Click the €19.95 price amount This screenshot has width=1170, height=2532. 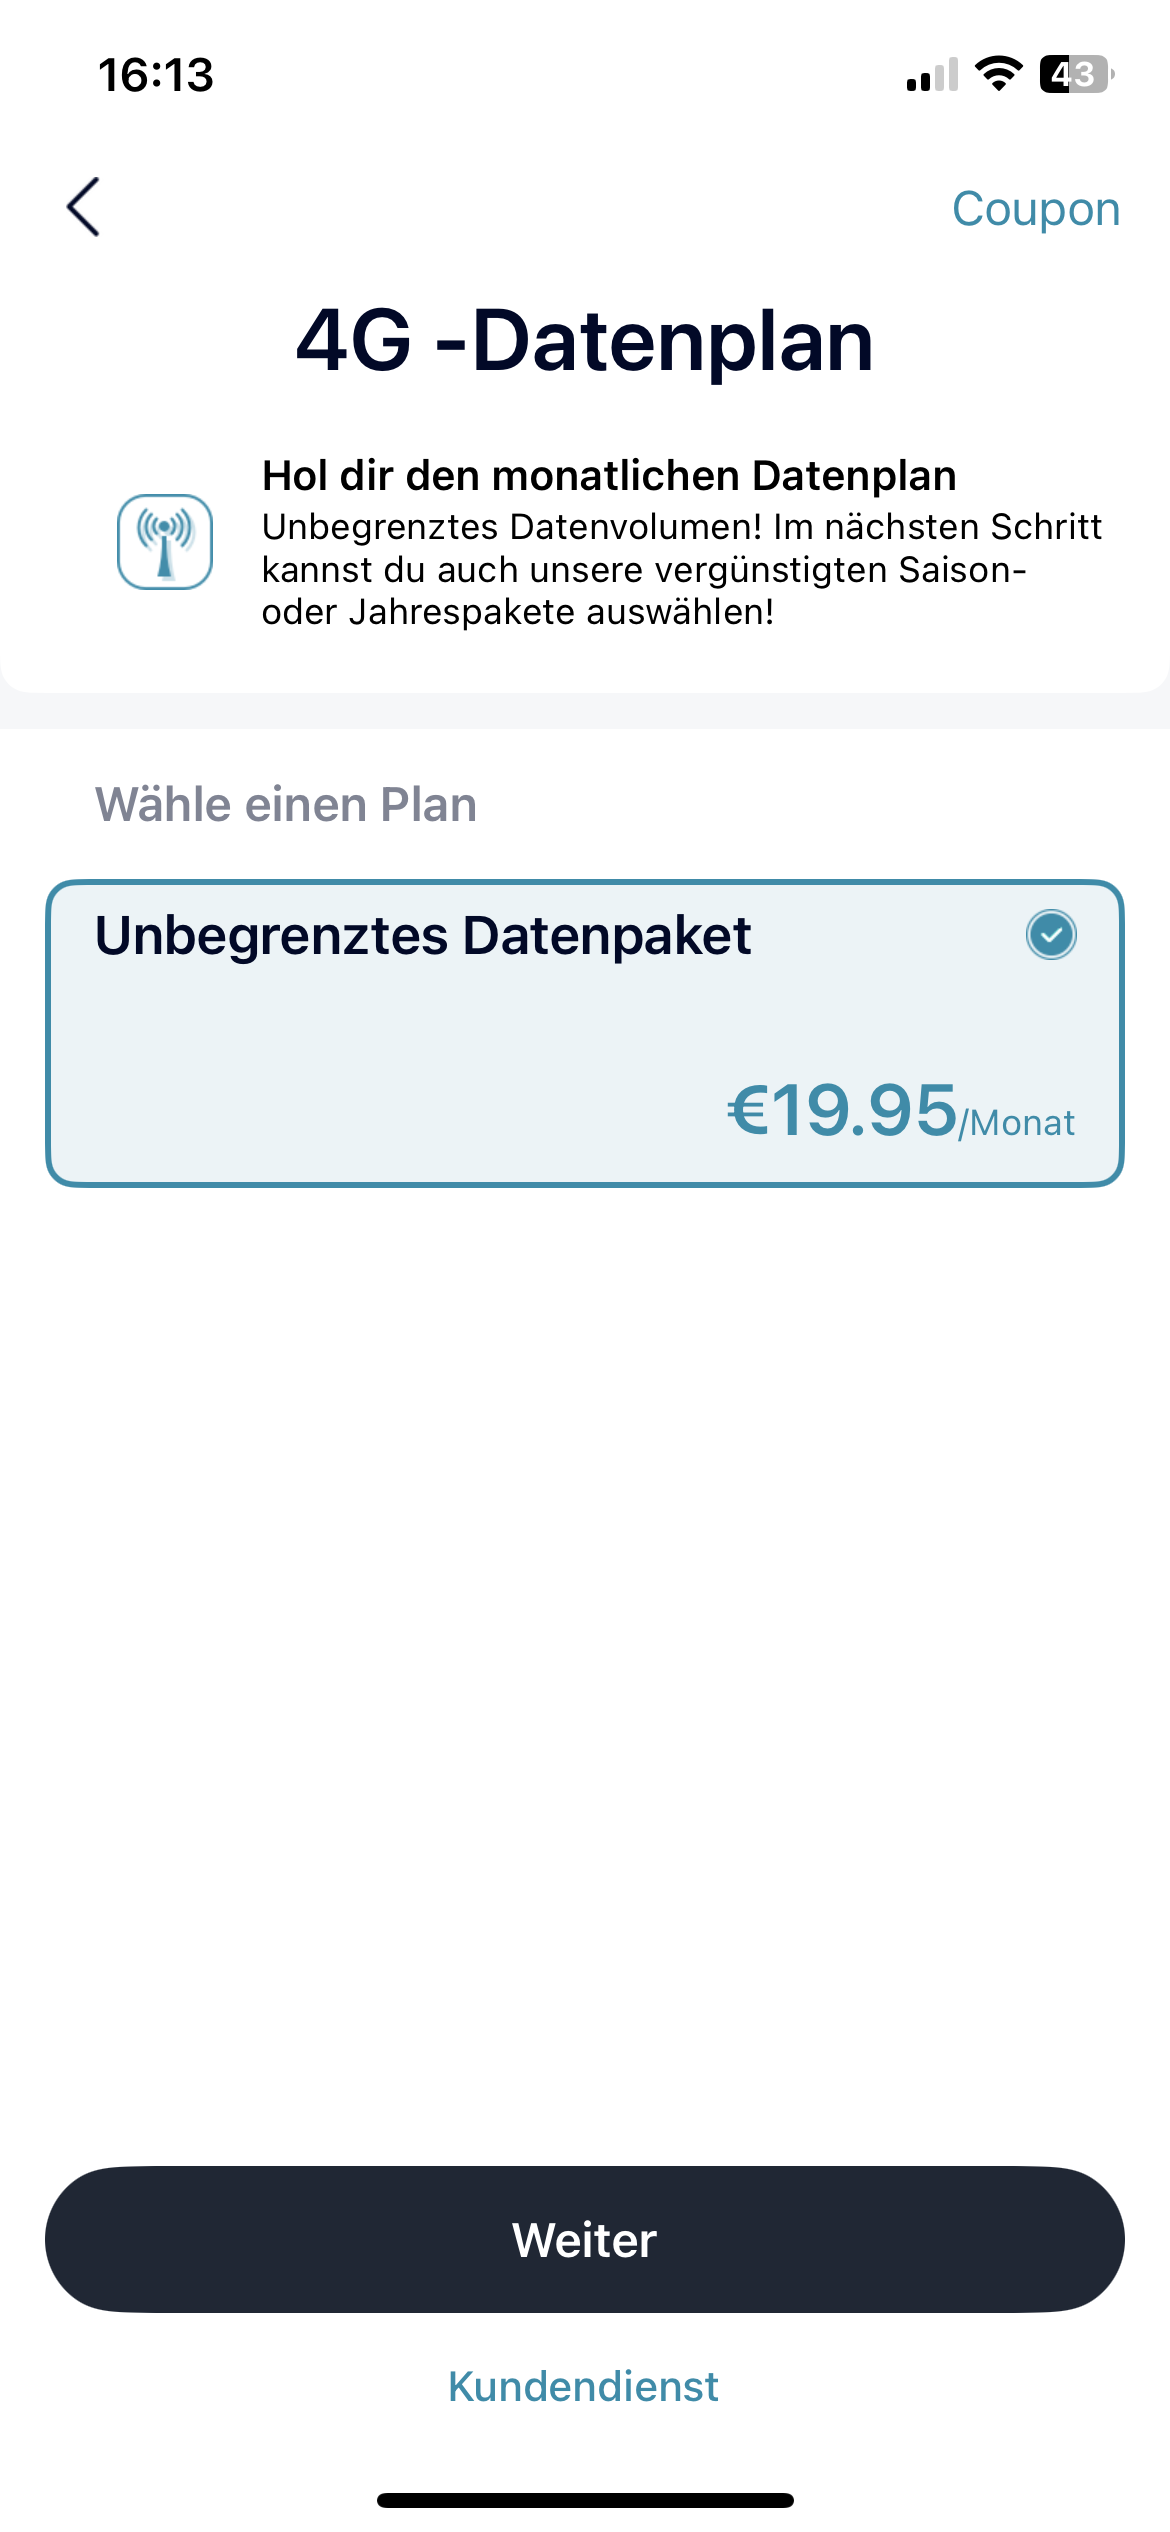tap(842, 1110)
